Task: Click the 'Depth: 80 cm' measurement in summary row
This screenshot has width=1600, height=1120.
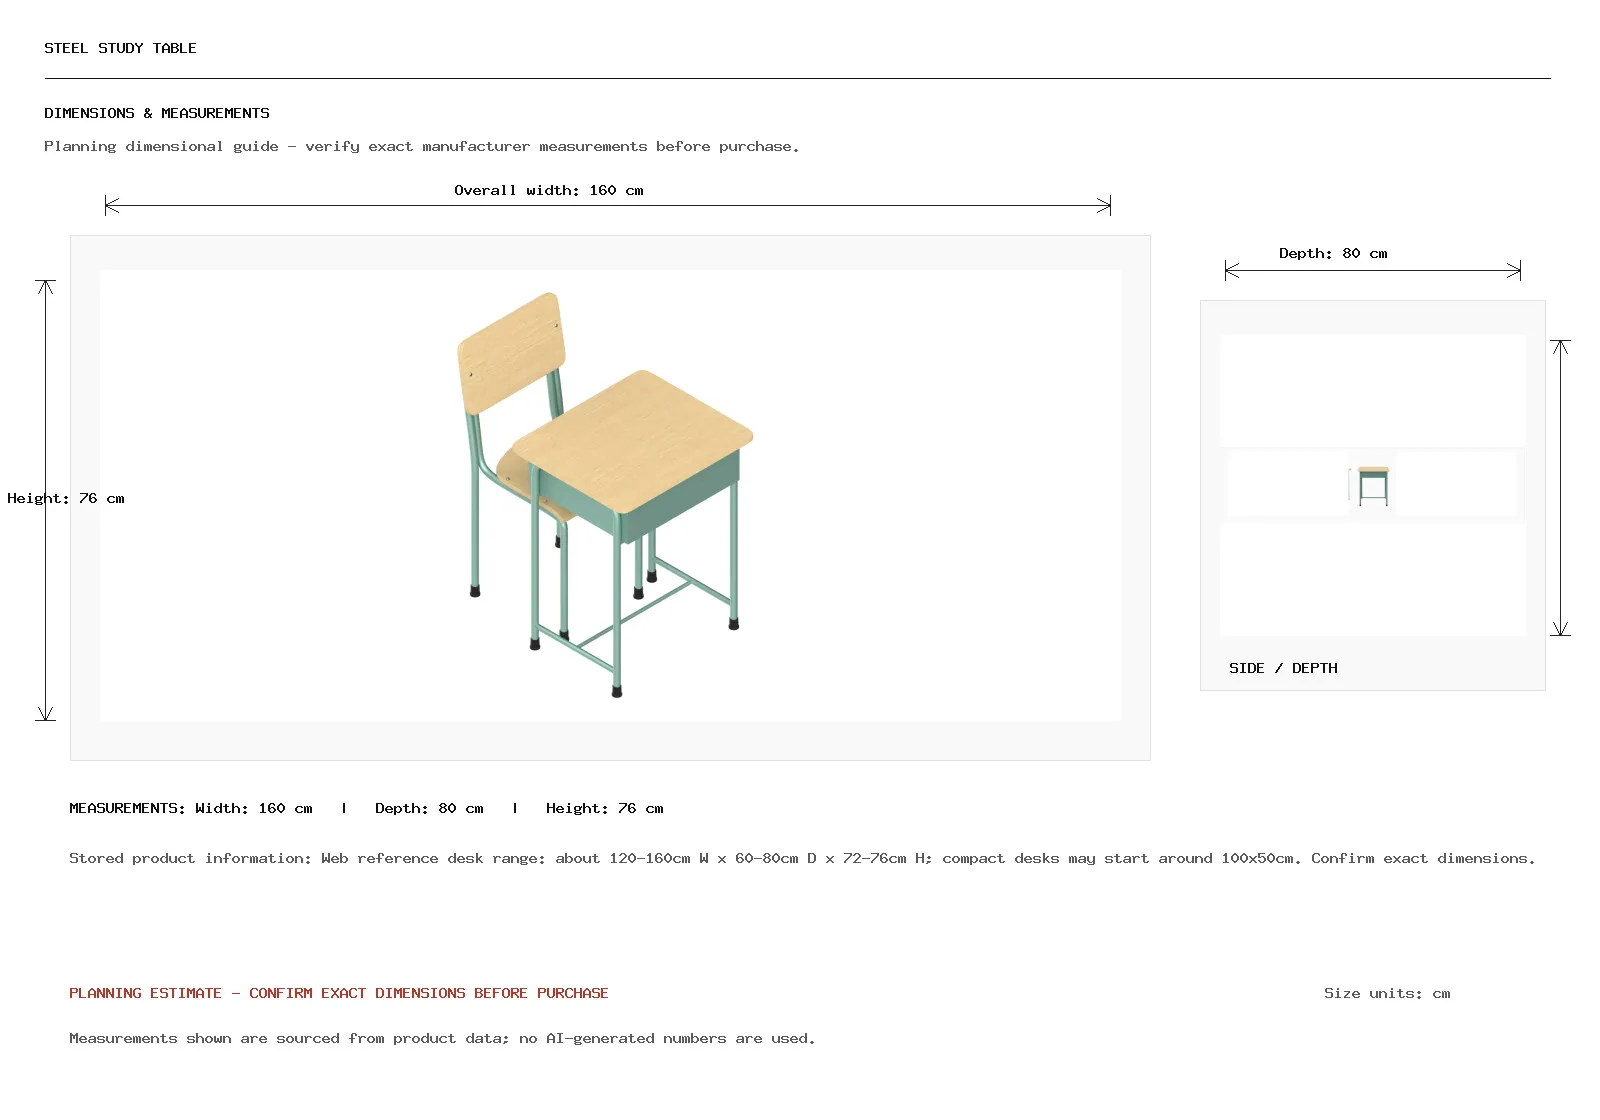Action: (x=429, y=808)
